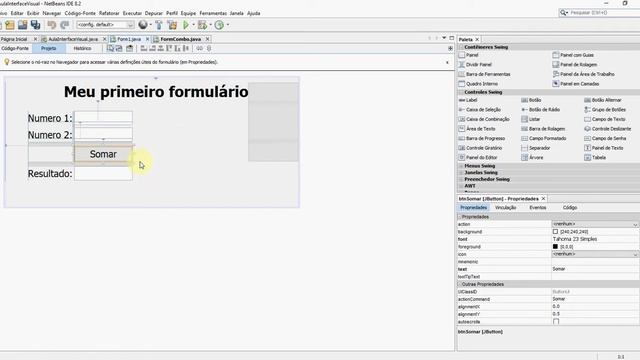Switch to Vinculação properties tab
Image resolution: width=640 pixels, height=360 pixels.
pos(505,208)
